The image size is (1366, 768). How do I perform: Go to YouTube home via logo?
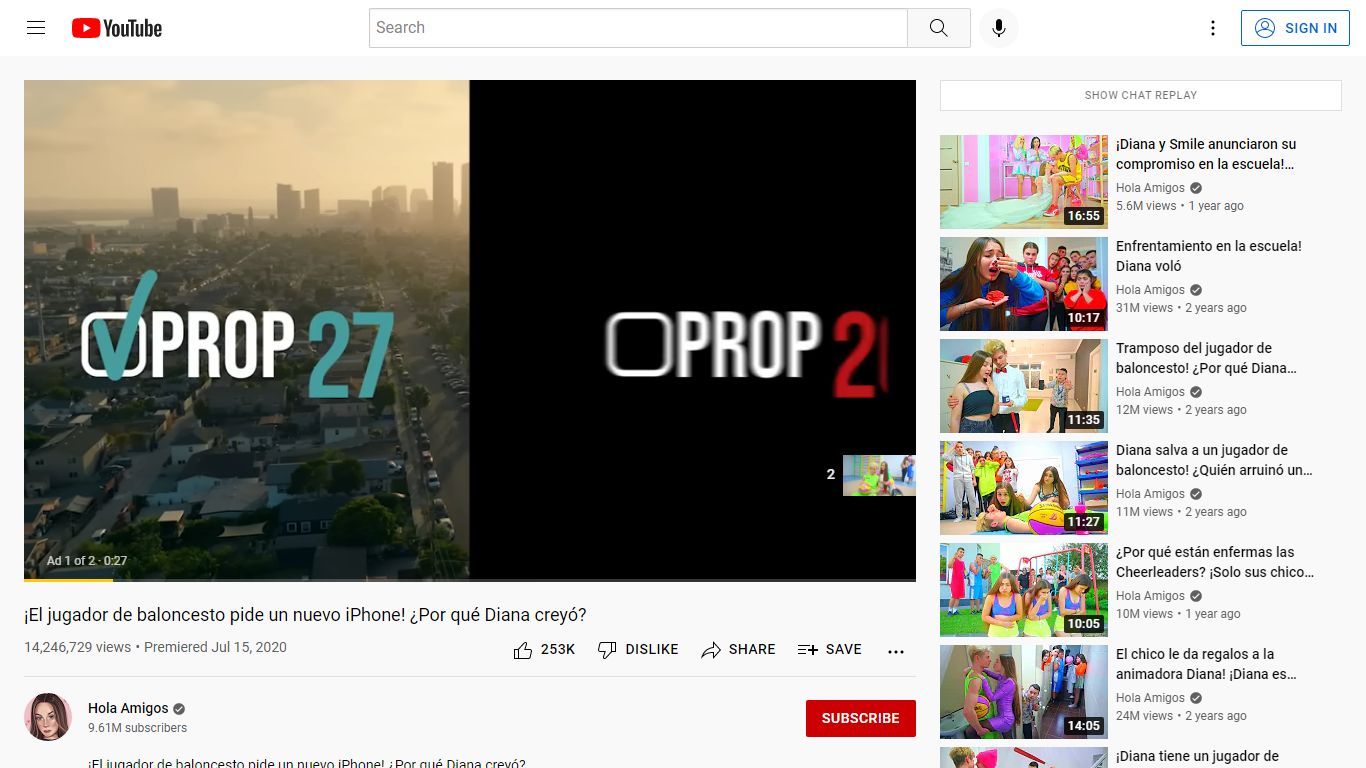(117, 28)
